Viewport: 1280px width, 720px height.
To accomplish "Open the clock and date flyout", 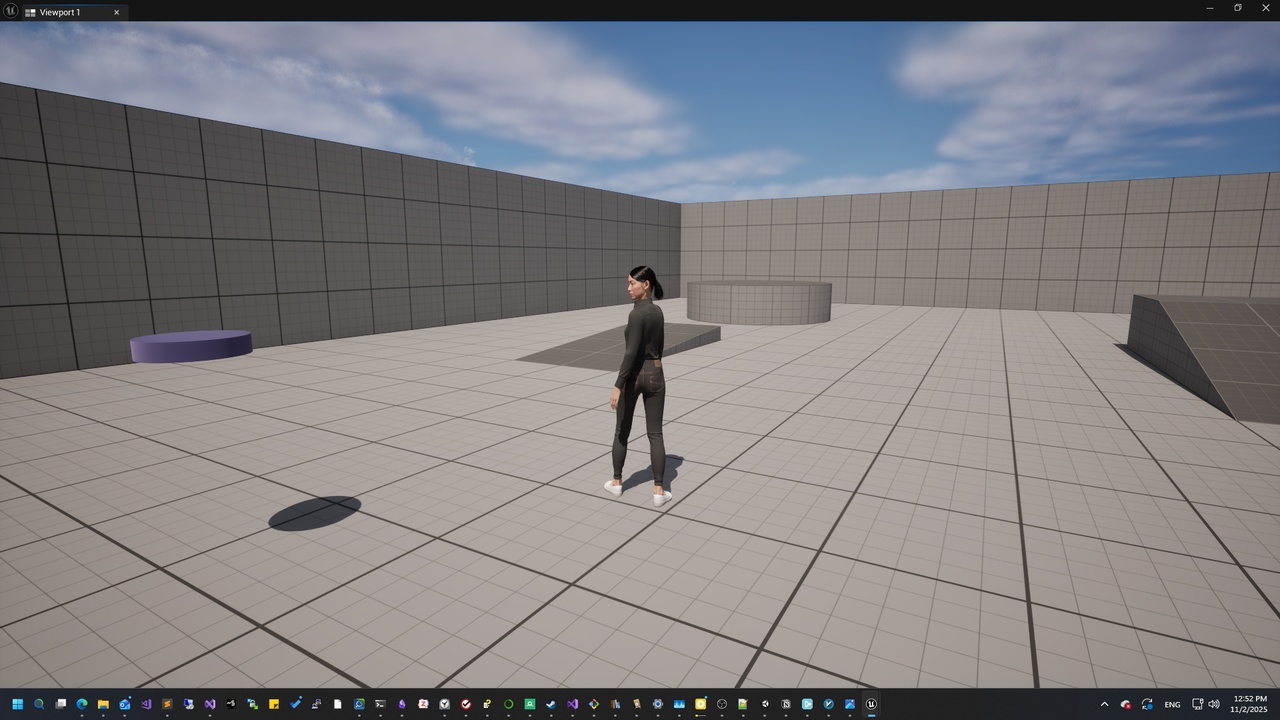I will click(x=1250, y=704).
